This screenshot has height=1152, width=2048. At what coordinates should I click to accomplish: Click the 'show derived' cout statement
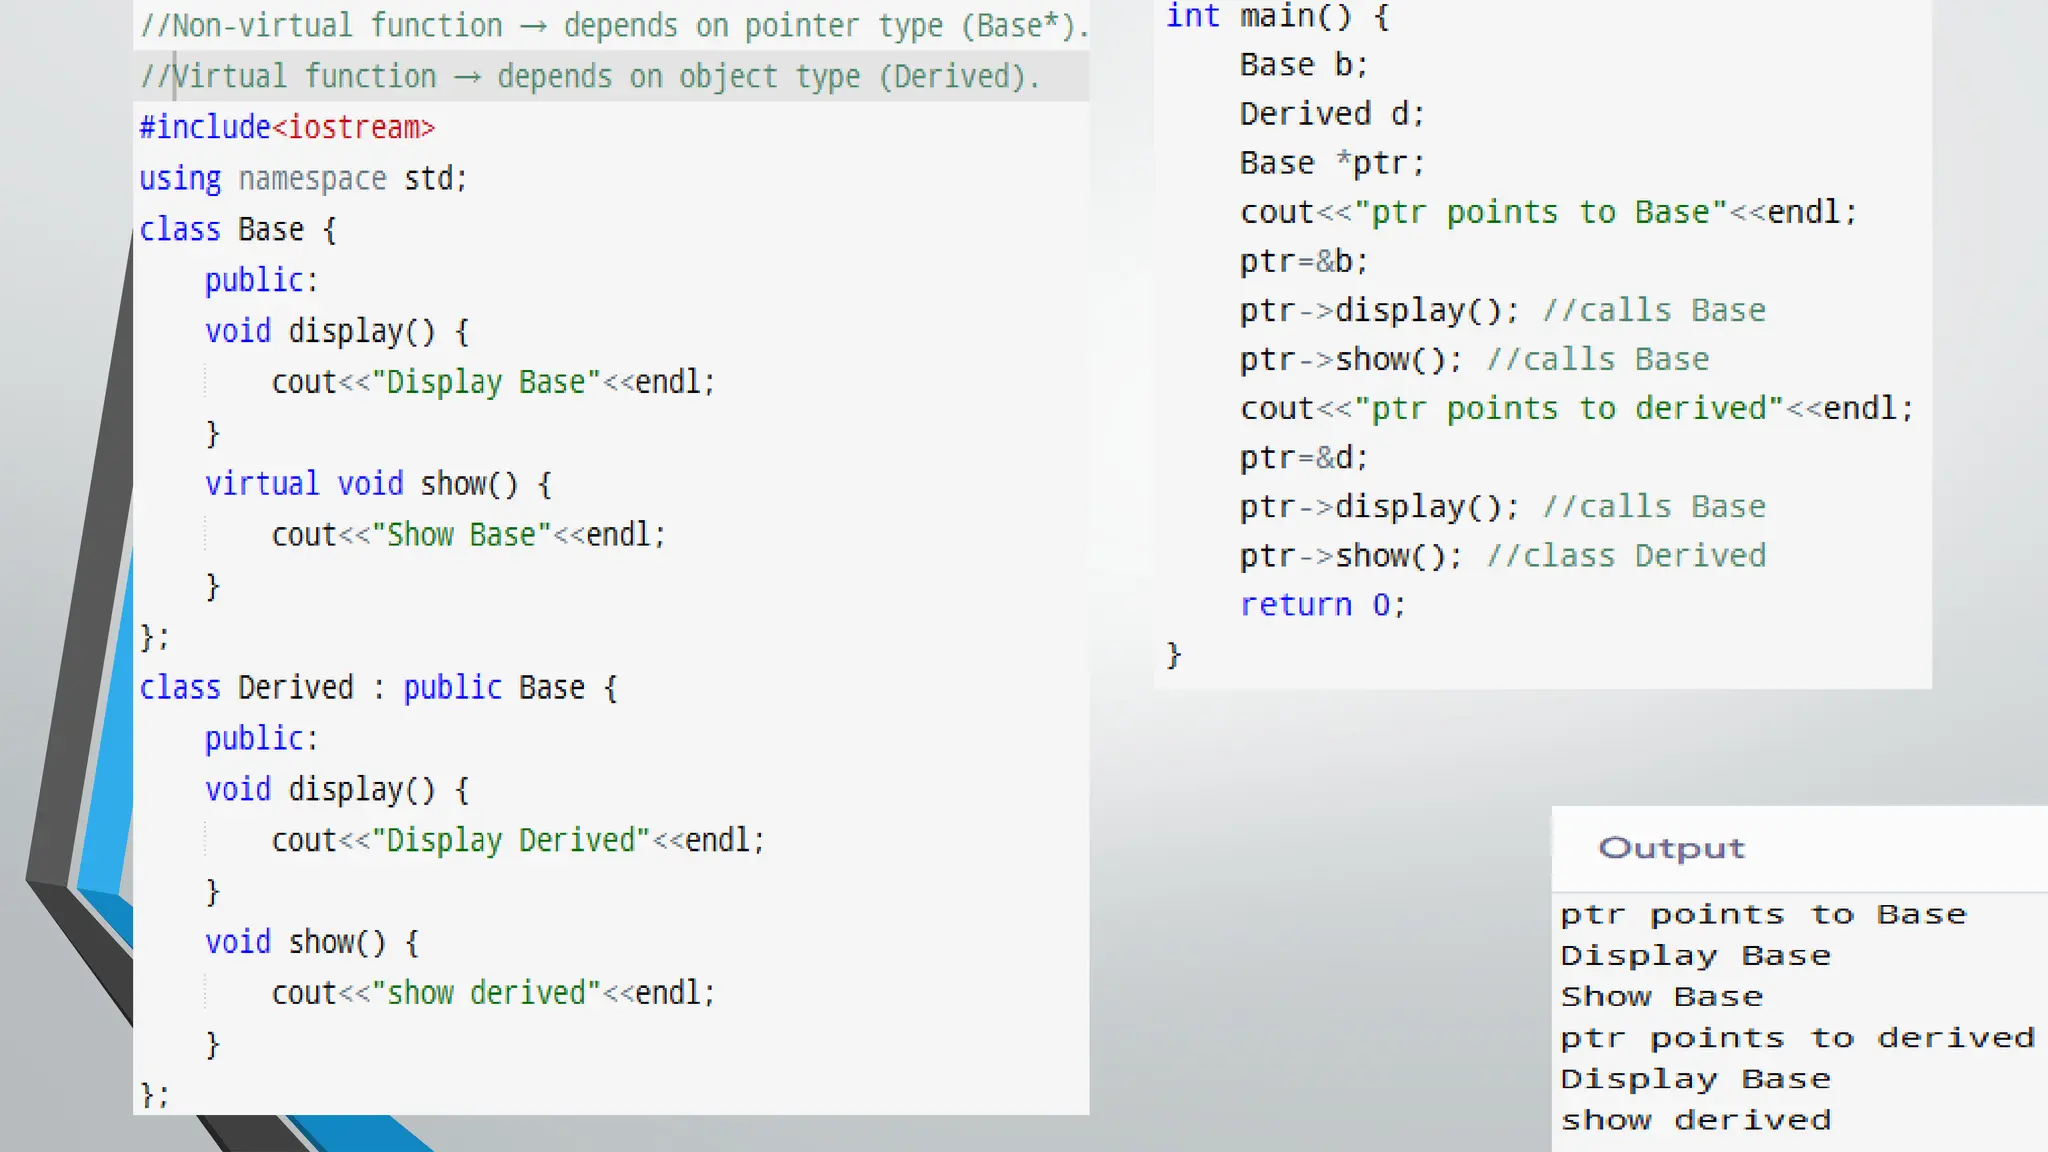[x=493, y=993]
